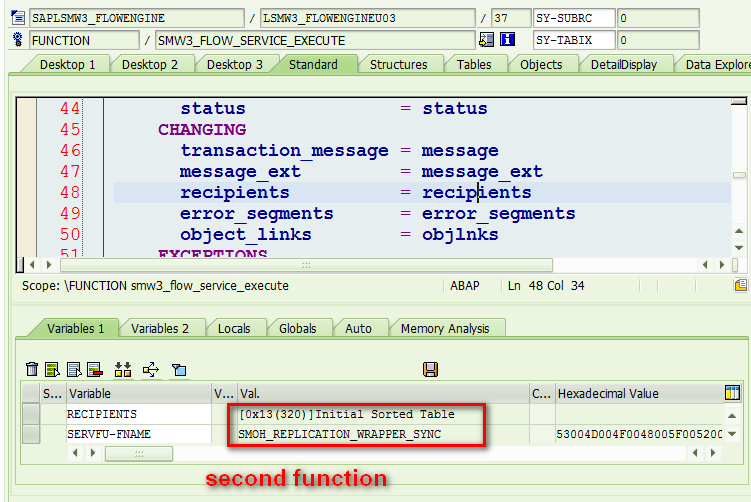
Task: Click the FUNCTION event type field
Action: coord(84,40)
